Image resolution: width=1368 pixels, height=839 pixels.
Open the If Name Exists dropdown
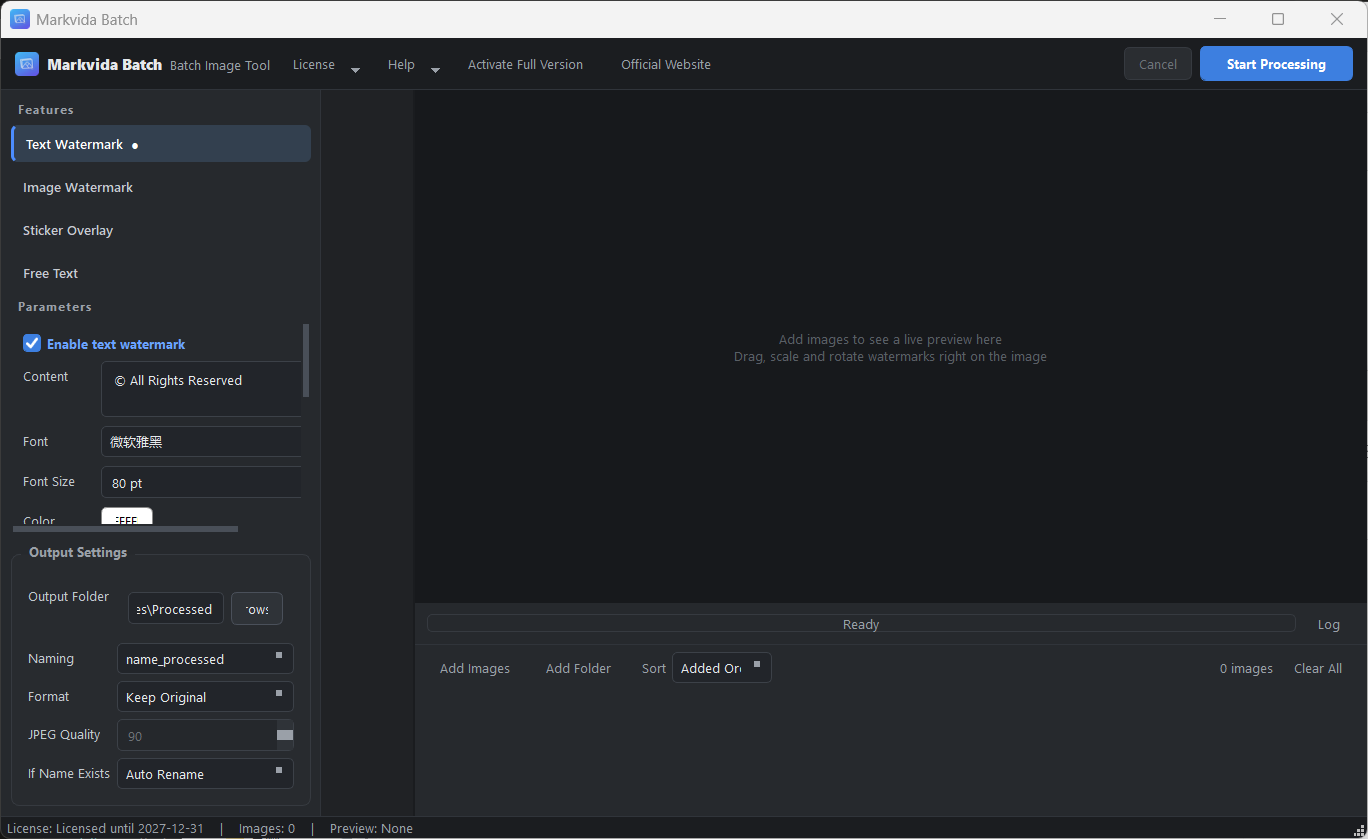pos(205,774)
